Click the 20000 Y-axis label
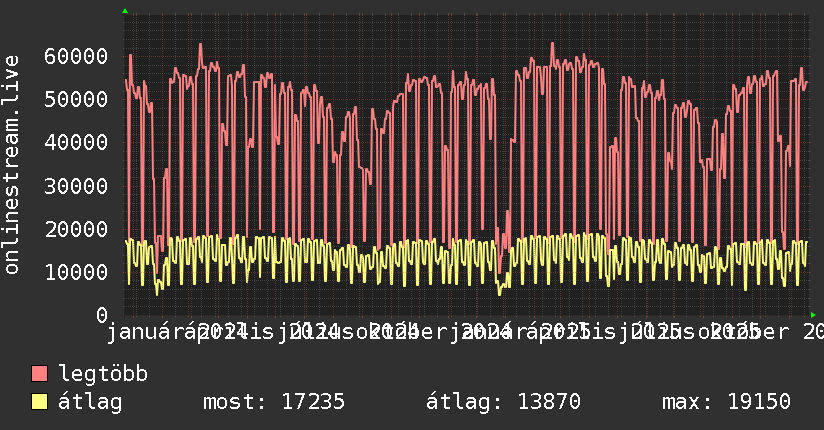Viewport: 824px width, 430px height. coord(76,229)
